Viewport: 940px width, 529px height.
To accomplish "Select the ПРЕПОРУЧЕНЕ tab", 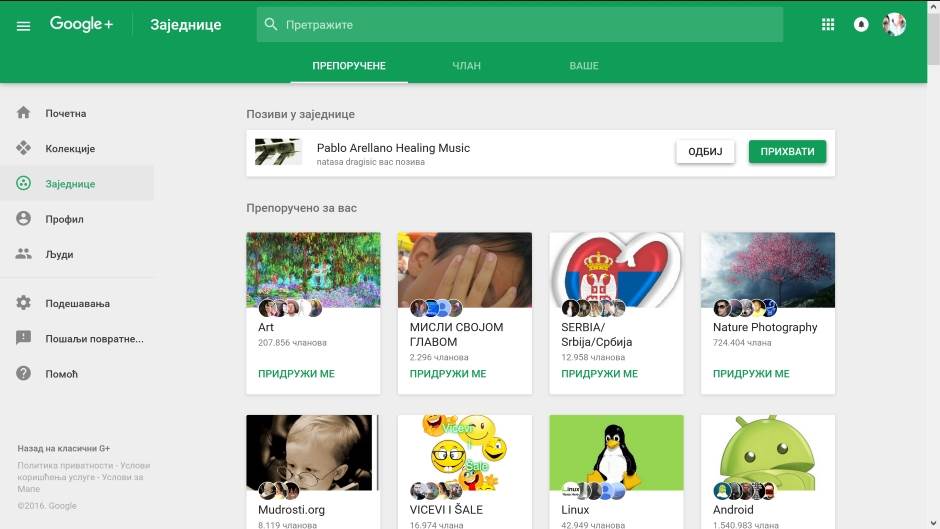I will pyautogui.click(x=349, y=66).
